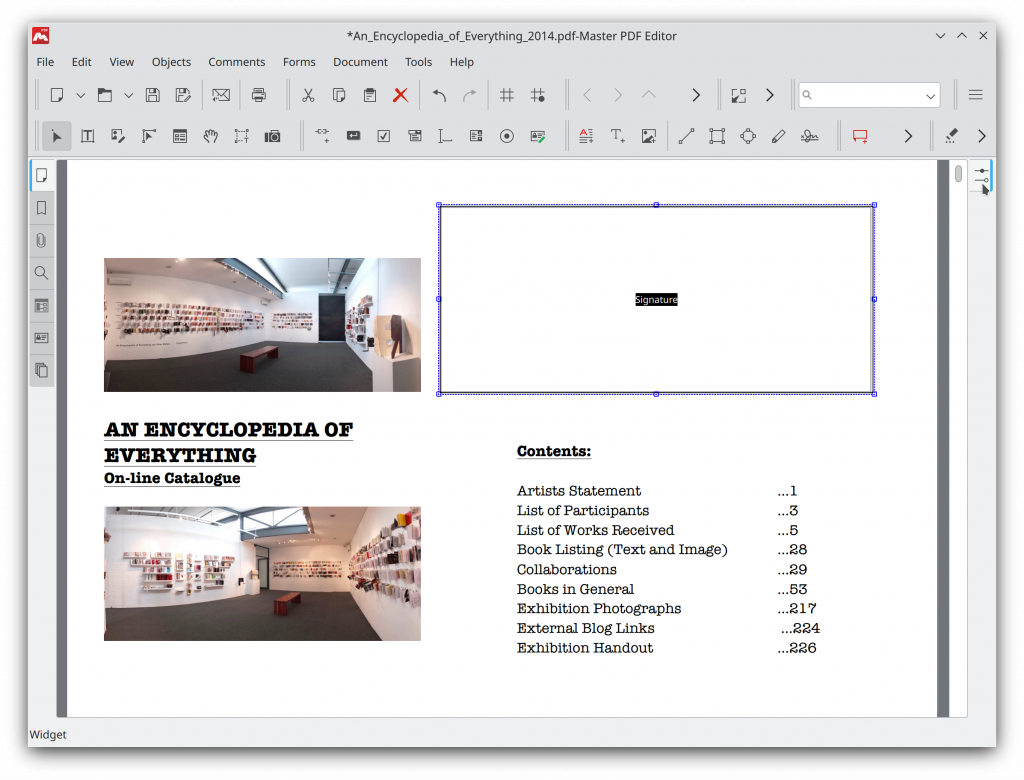Open the folder icon's dropdown arrow
This screenshot has width=1024, height=780.
click(128, 95)
